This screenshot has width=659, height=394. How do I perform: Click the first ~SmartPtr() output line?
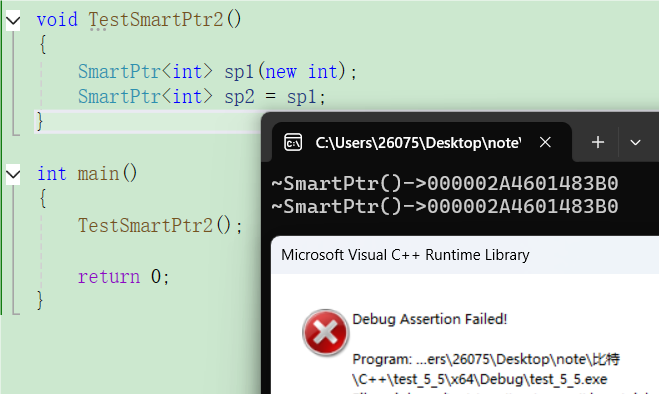click(x=445, y=184)
